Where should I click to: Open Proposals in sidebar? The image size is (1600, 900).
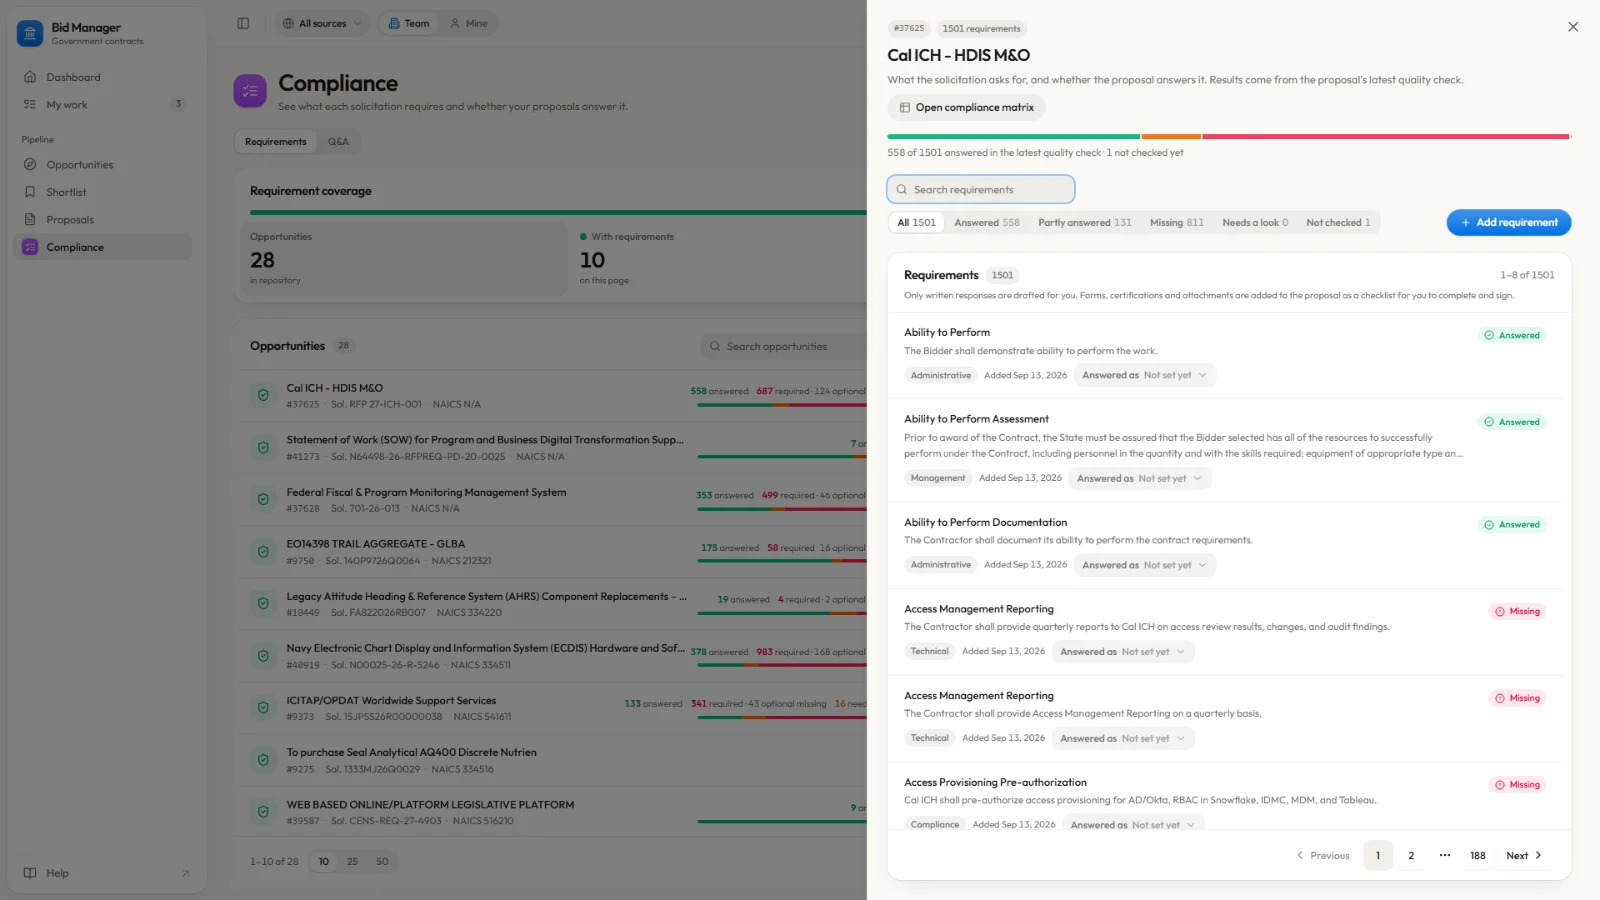(x=103, y=219)
